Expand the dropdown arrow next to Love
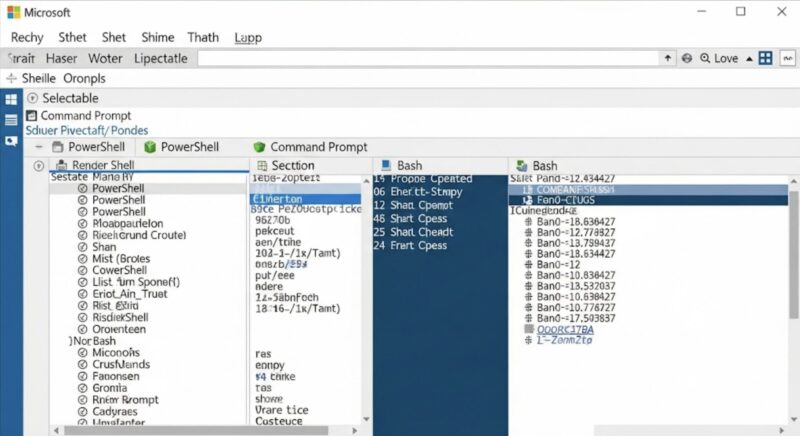Screen dimensions: 800x436 [749, 59]
